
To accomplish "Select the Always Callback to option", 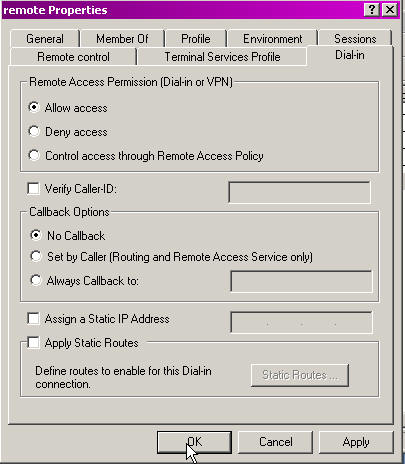I will [x=36, y=280].
